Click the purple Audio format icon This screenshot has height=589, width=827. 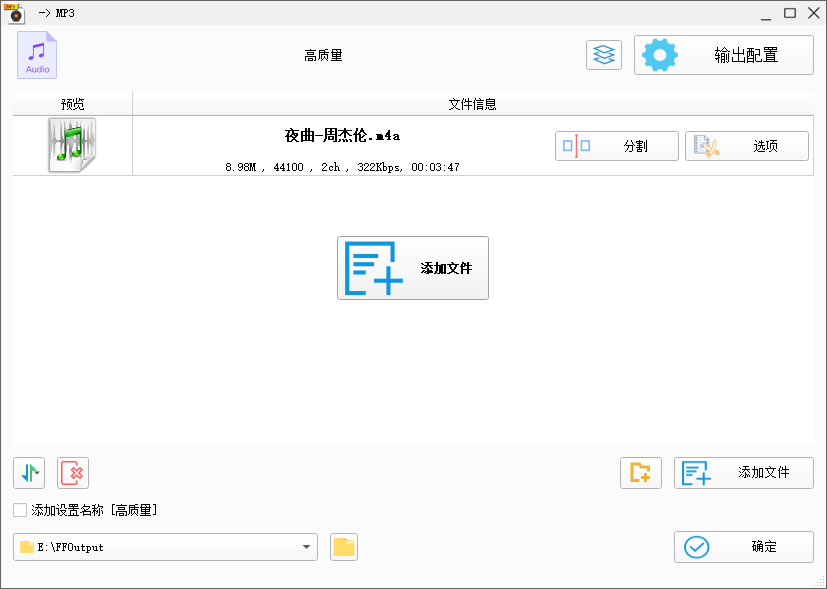[x=37, y=55]
